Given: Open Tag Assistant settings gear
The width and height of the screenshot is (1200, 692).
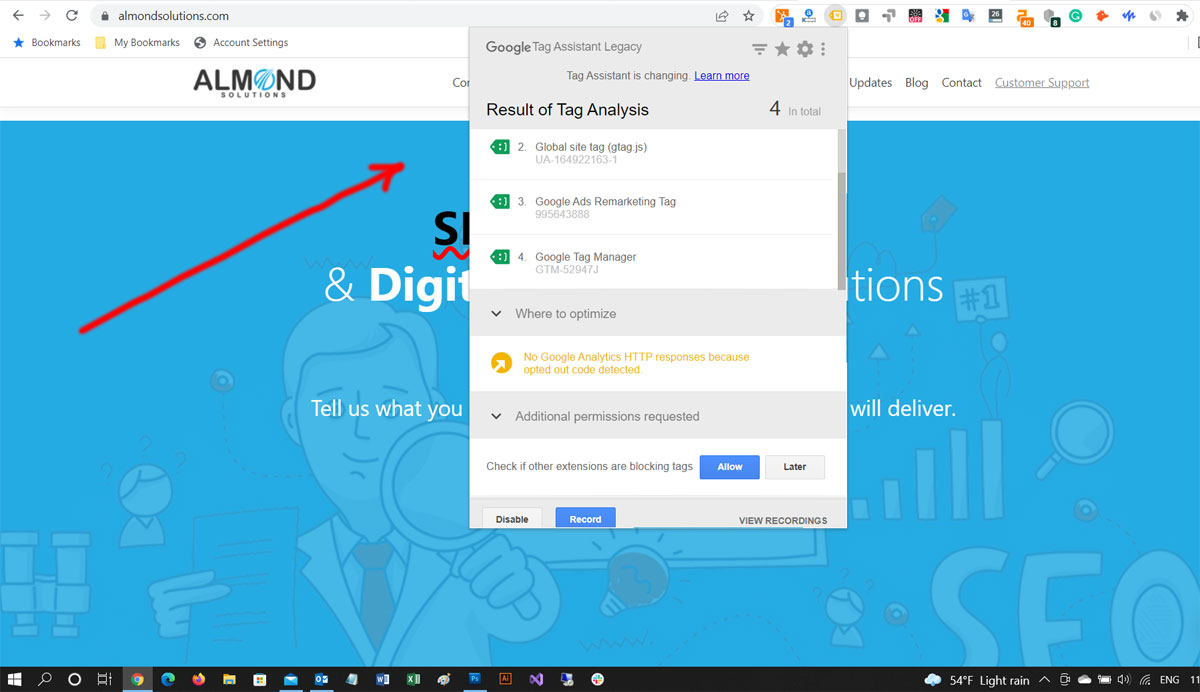Looking at the screenshot, I should (804, 49).
